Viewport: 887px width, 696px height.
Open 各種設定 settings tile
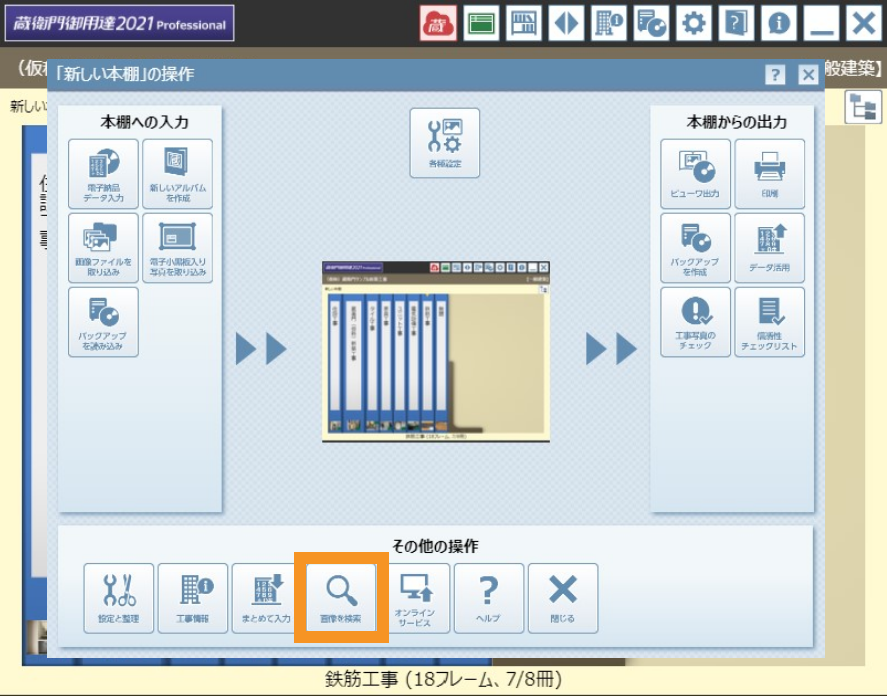click(x=444, y=143)
